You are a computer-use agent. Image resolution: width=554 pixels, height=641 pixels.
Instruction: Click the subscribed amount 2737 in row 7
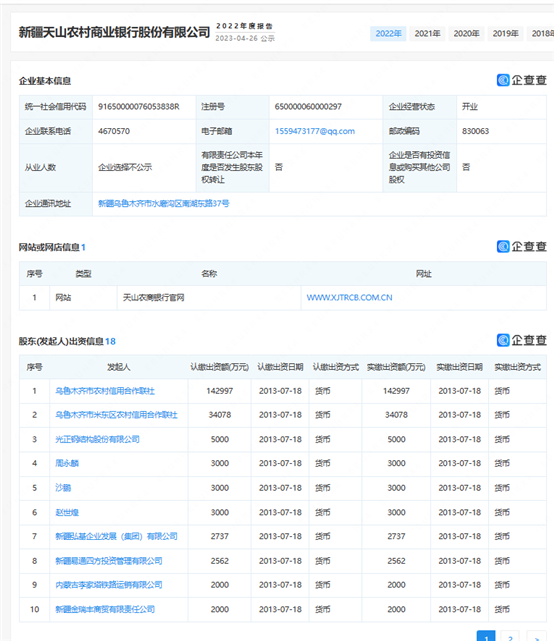220,536
